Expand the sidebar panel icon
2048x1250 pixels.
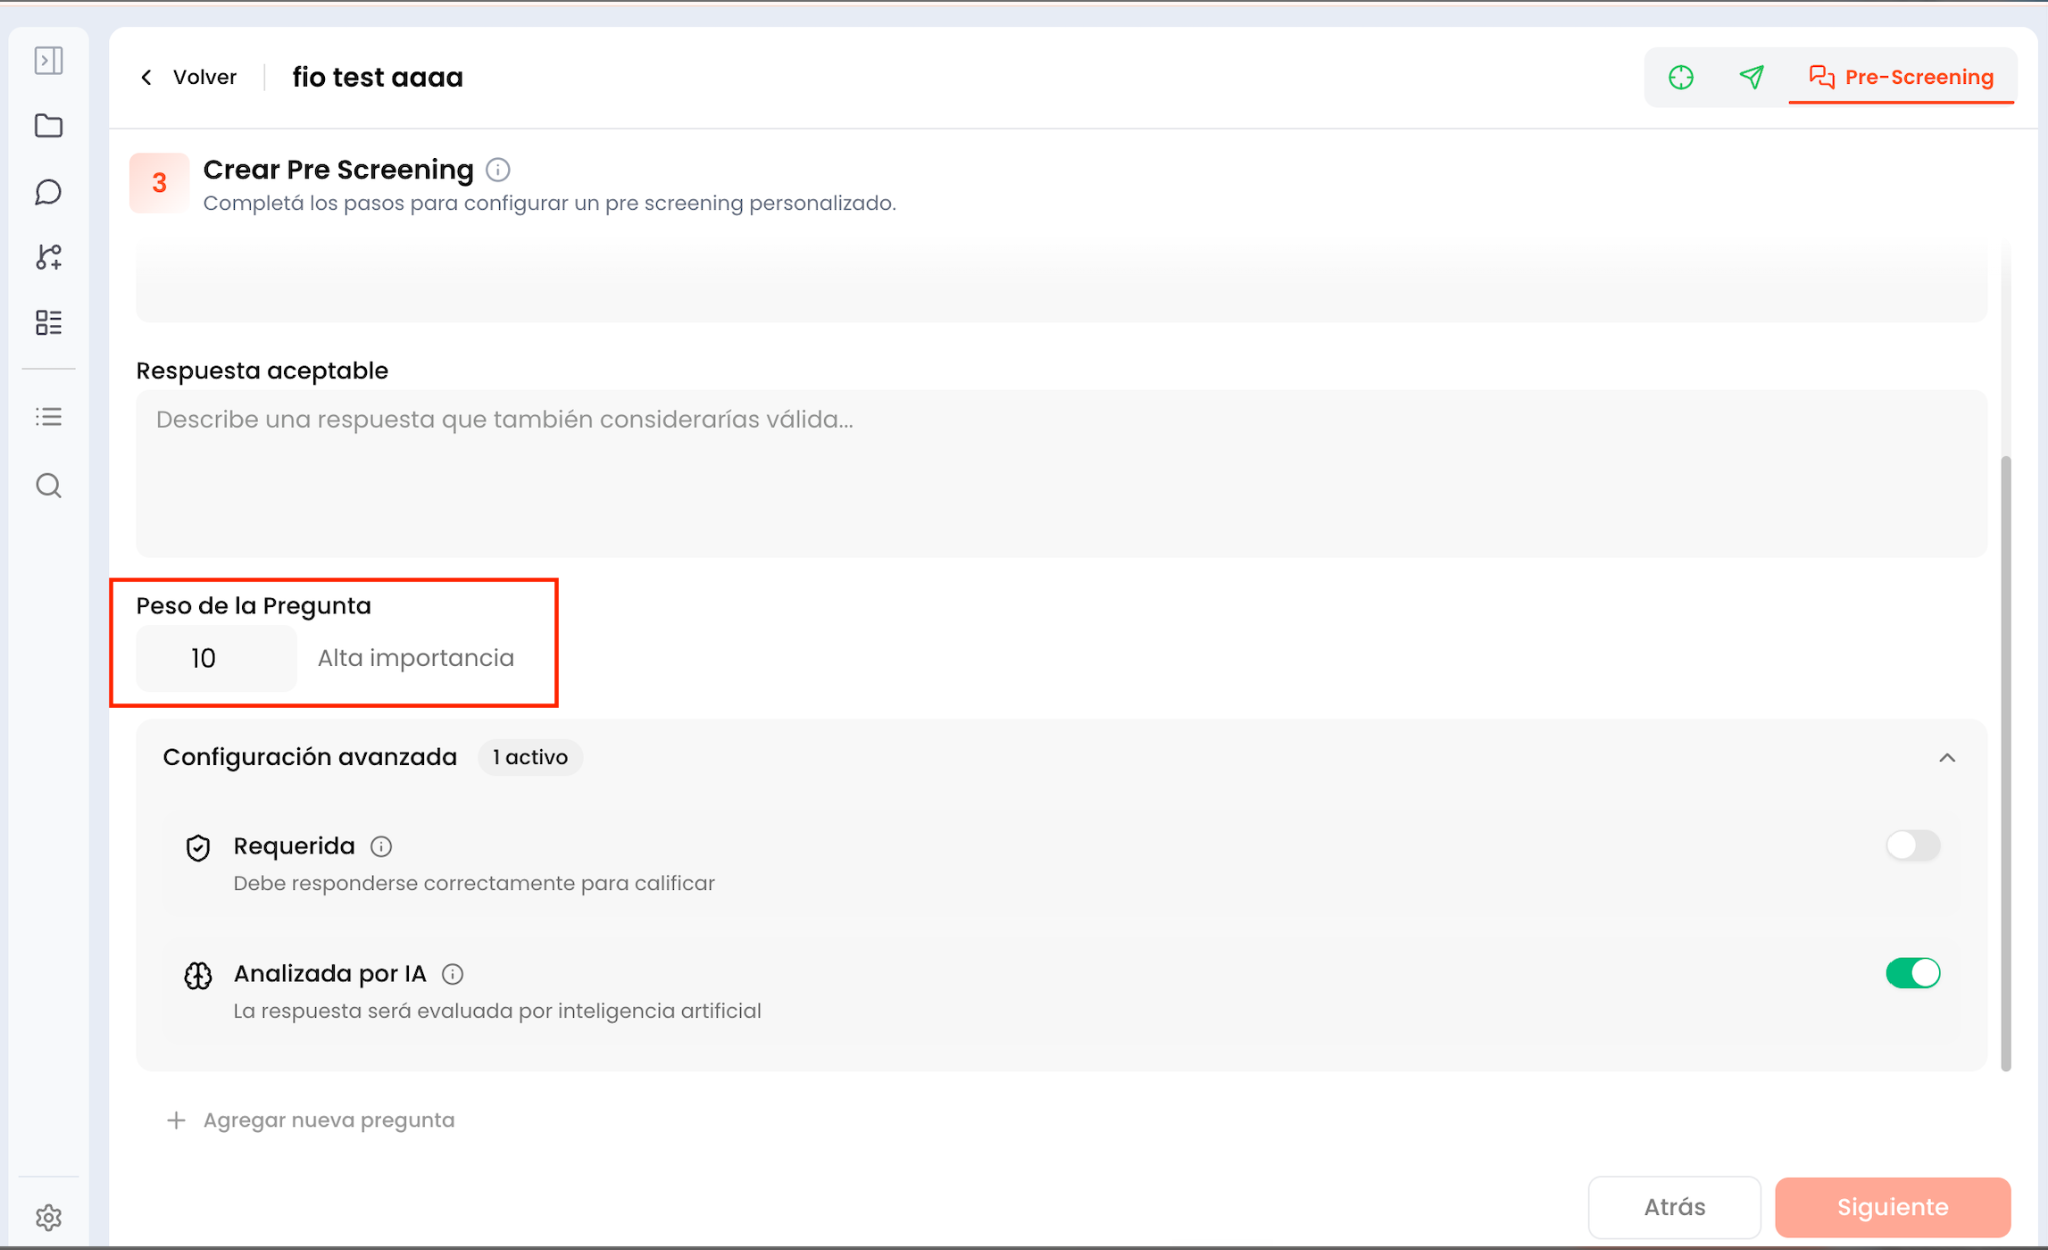click(48, 61)
